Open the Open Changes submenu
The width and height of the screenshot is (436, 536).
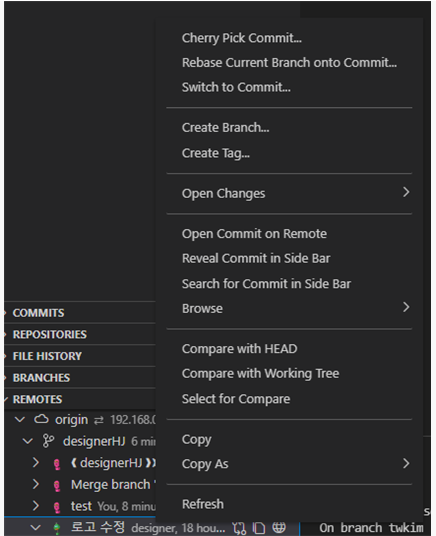(x=289, y=193)
